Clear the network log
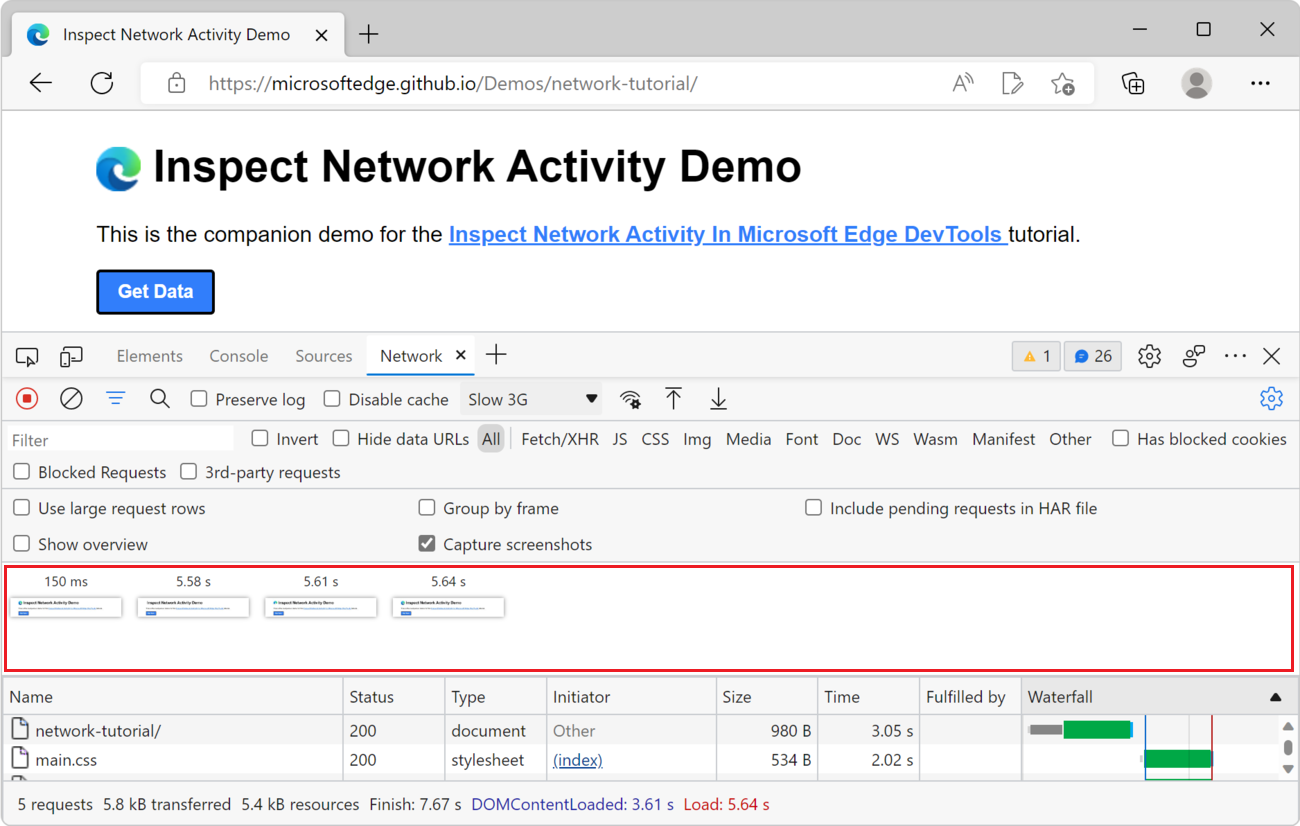1300x826 pixels. (71, 399)
